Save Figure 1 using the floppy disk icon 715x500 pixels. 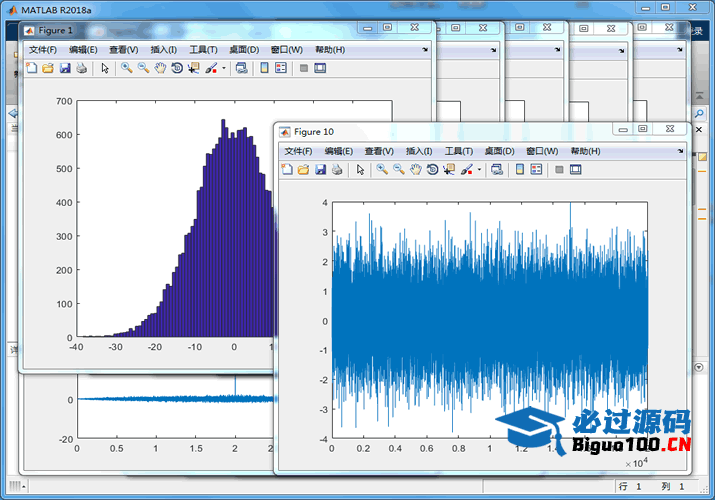[64, 68]
